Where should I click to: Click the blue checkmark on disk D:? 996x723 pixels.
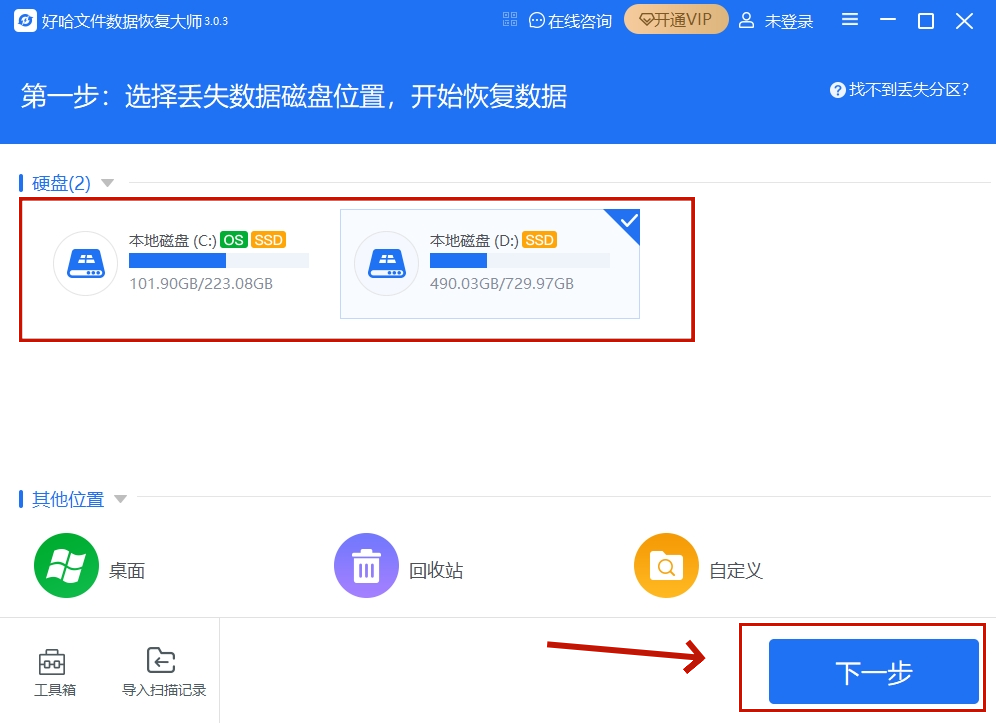627,222
